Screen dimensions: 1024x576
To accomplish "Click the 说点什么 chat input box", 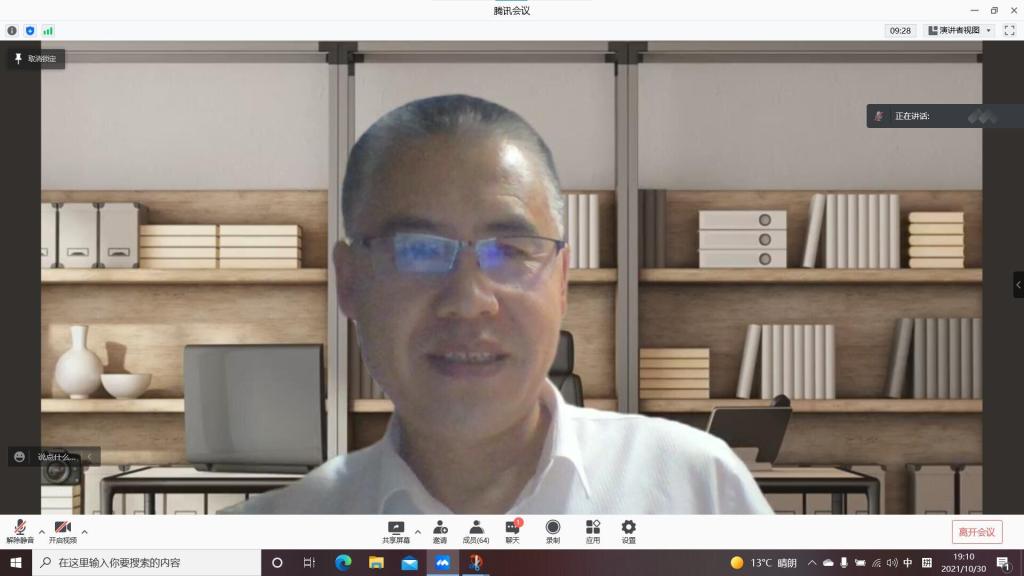I will [x=56, y=457].
